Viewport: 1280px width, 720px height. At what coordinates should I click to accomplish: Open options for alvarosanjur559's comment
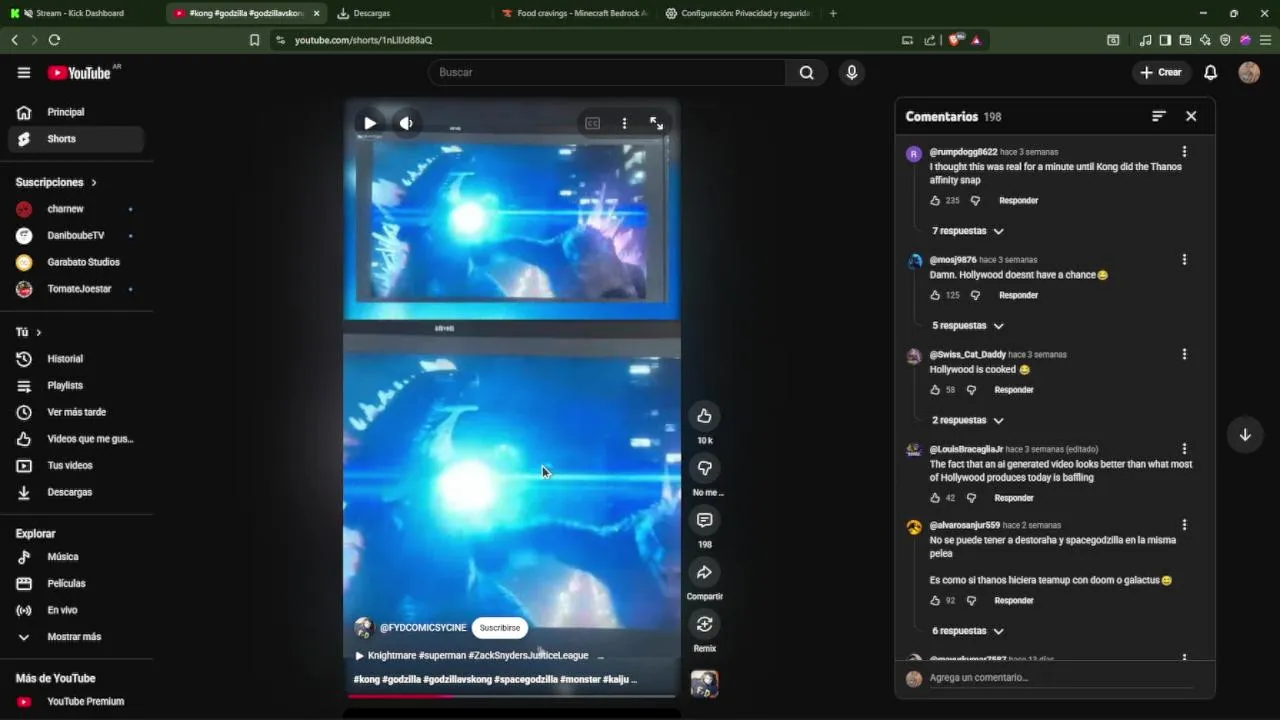pos(1184,525)
